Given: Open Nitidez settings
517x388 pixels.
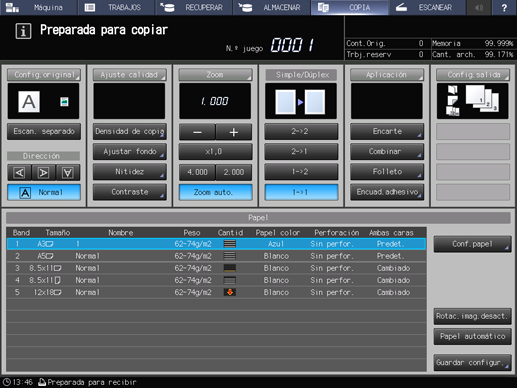Looking at the screenshot, I should [x=129, y=172].
